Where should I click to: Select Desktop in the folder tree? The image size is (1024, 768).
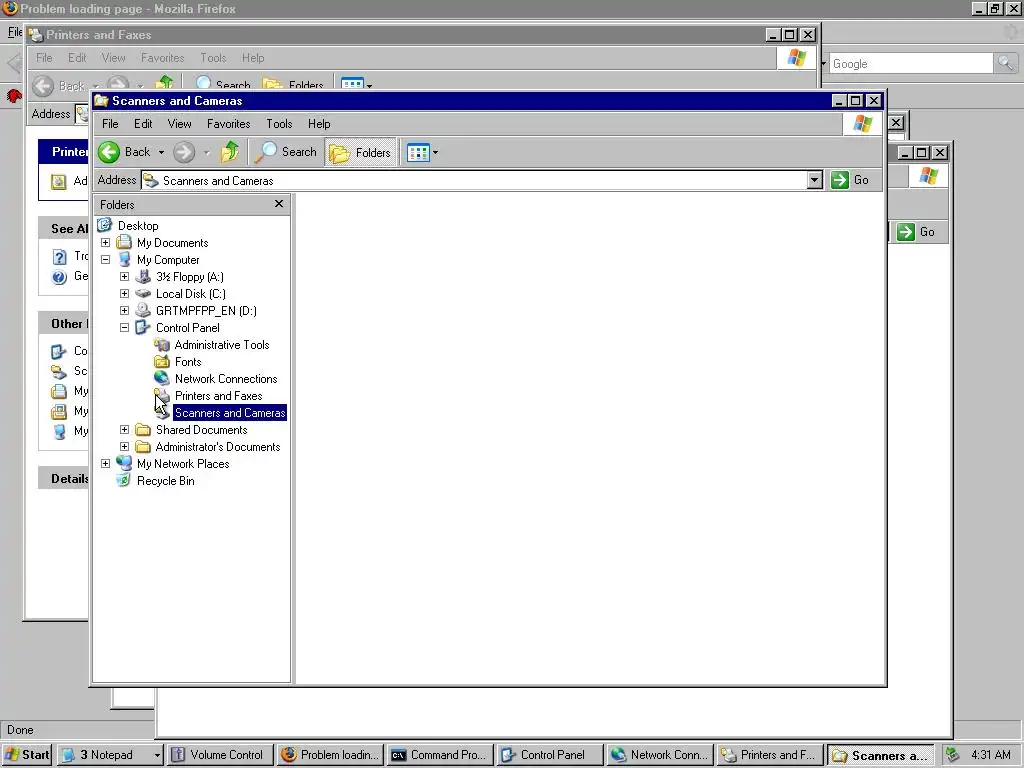138,226
